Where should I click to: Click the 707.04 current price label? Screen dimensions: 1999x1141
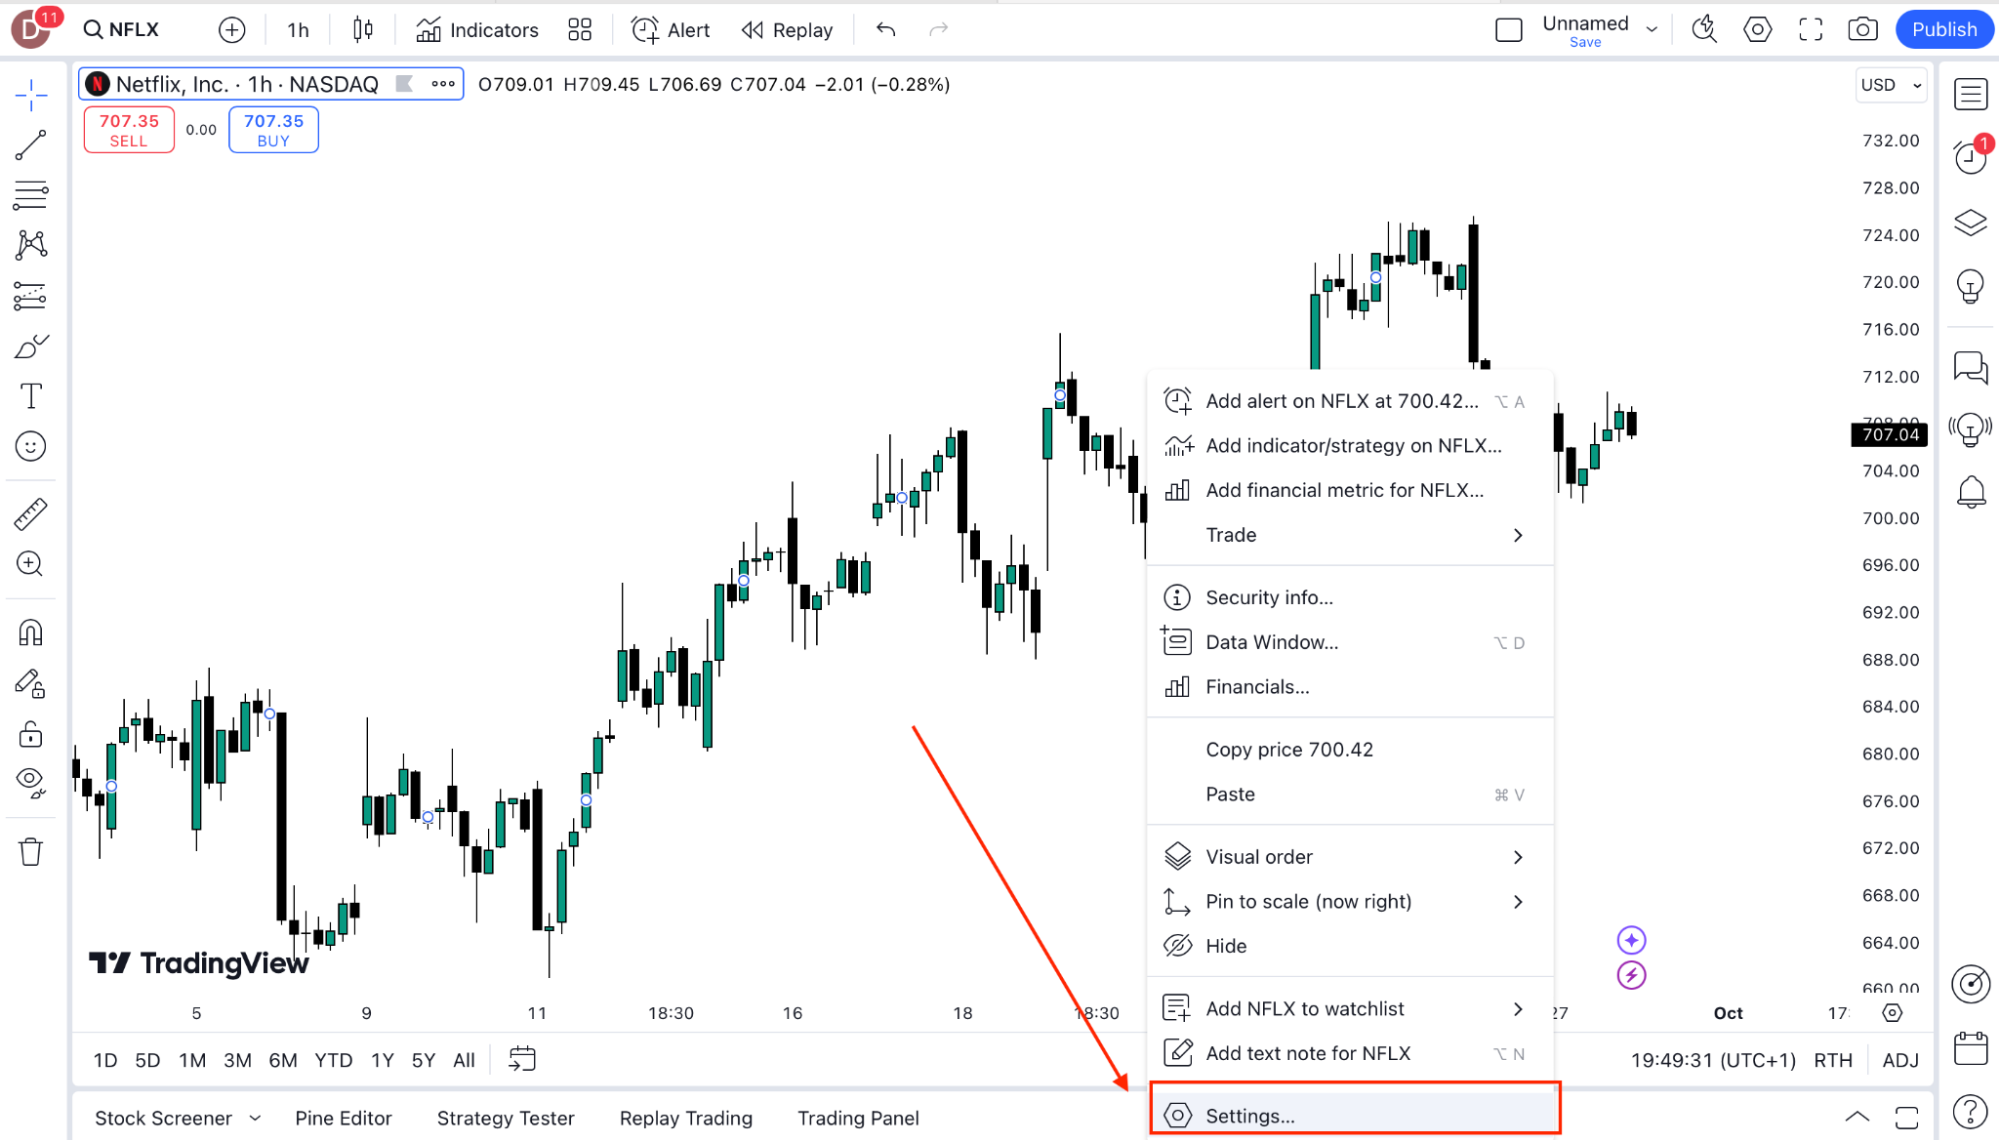point(1890,434)
